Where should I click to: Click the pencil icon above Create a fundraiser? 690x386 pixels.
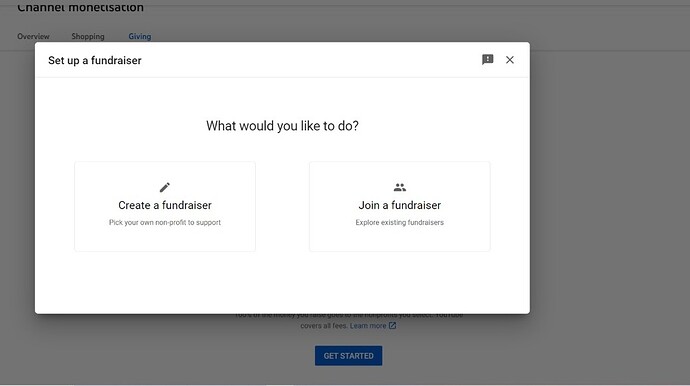click(165, 187)
